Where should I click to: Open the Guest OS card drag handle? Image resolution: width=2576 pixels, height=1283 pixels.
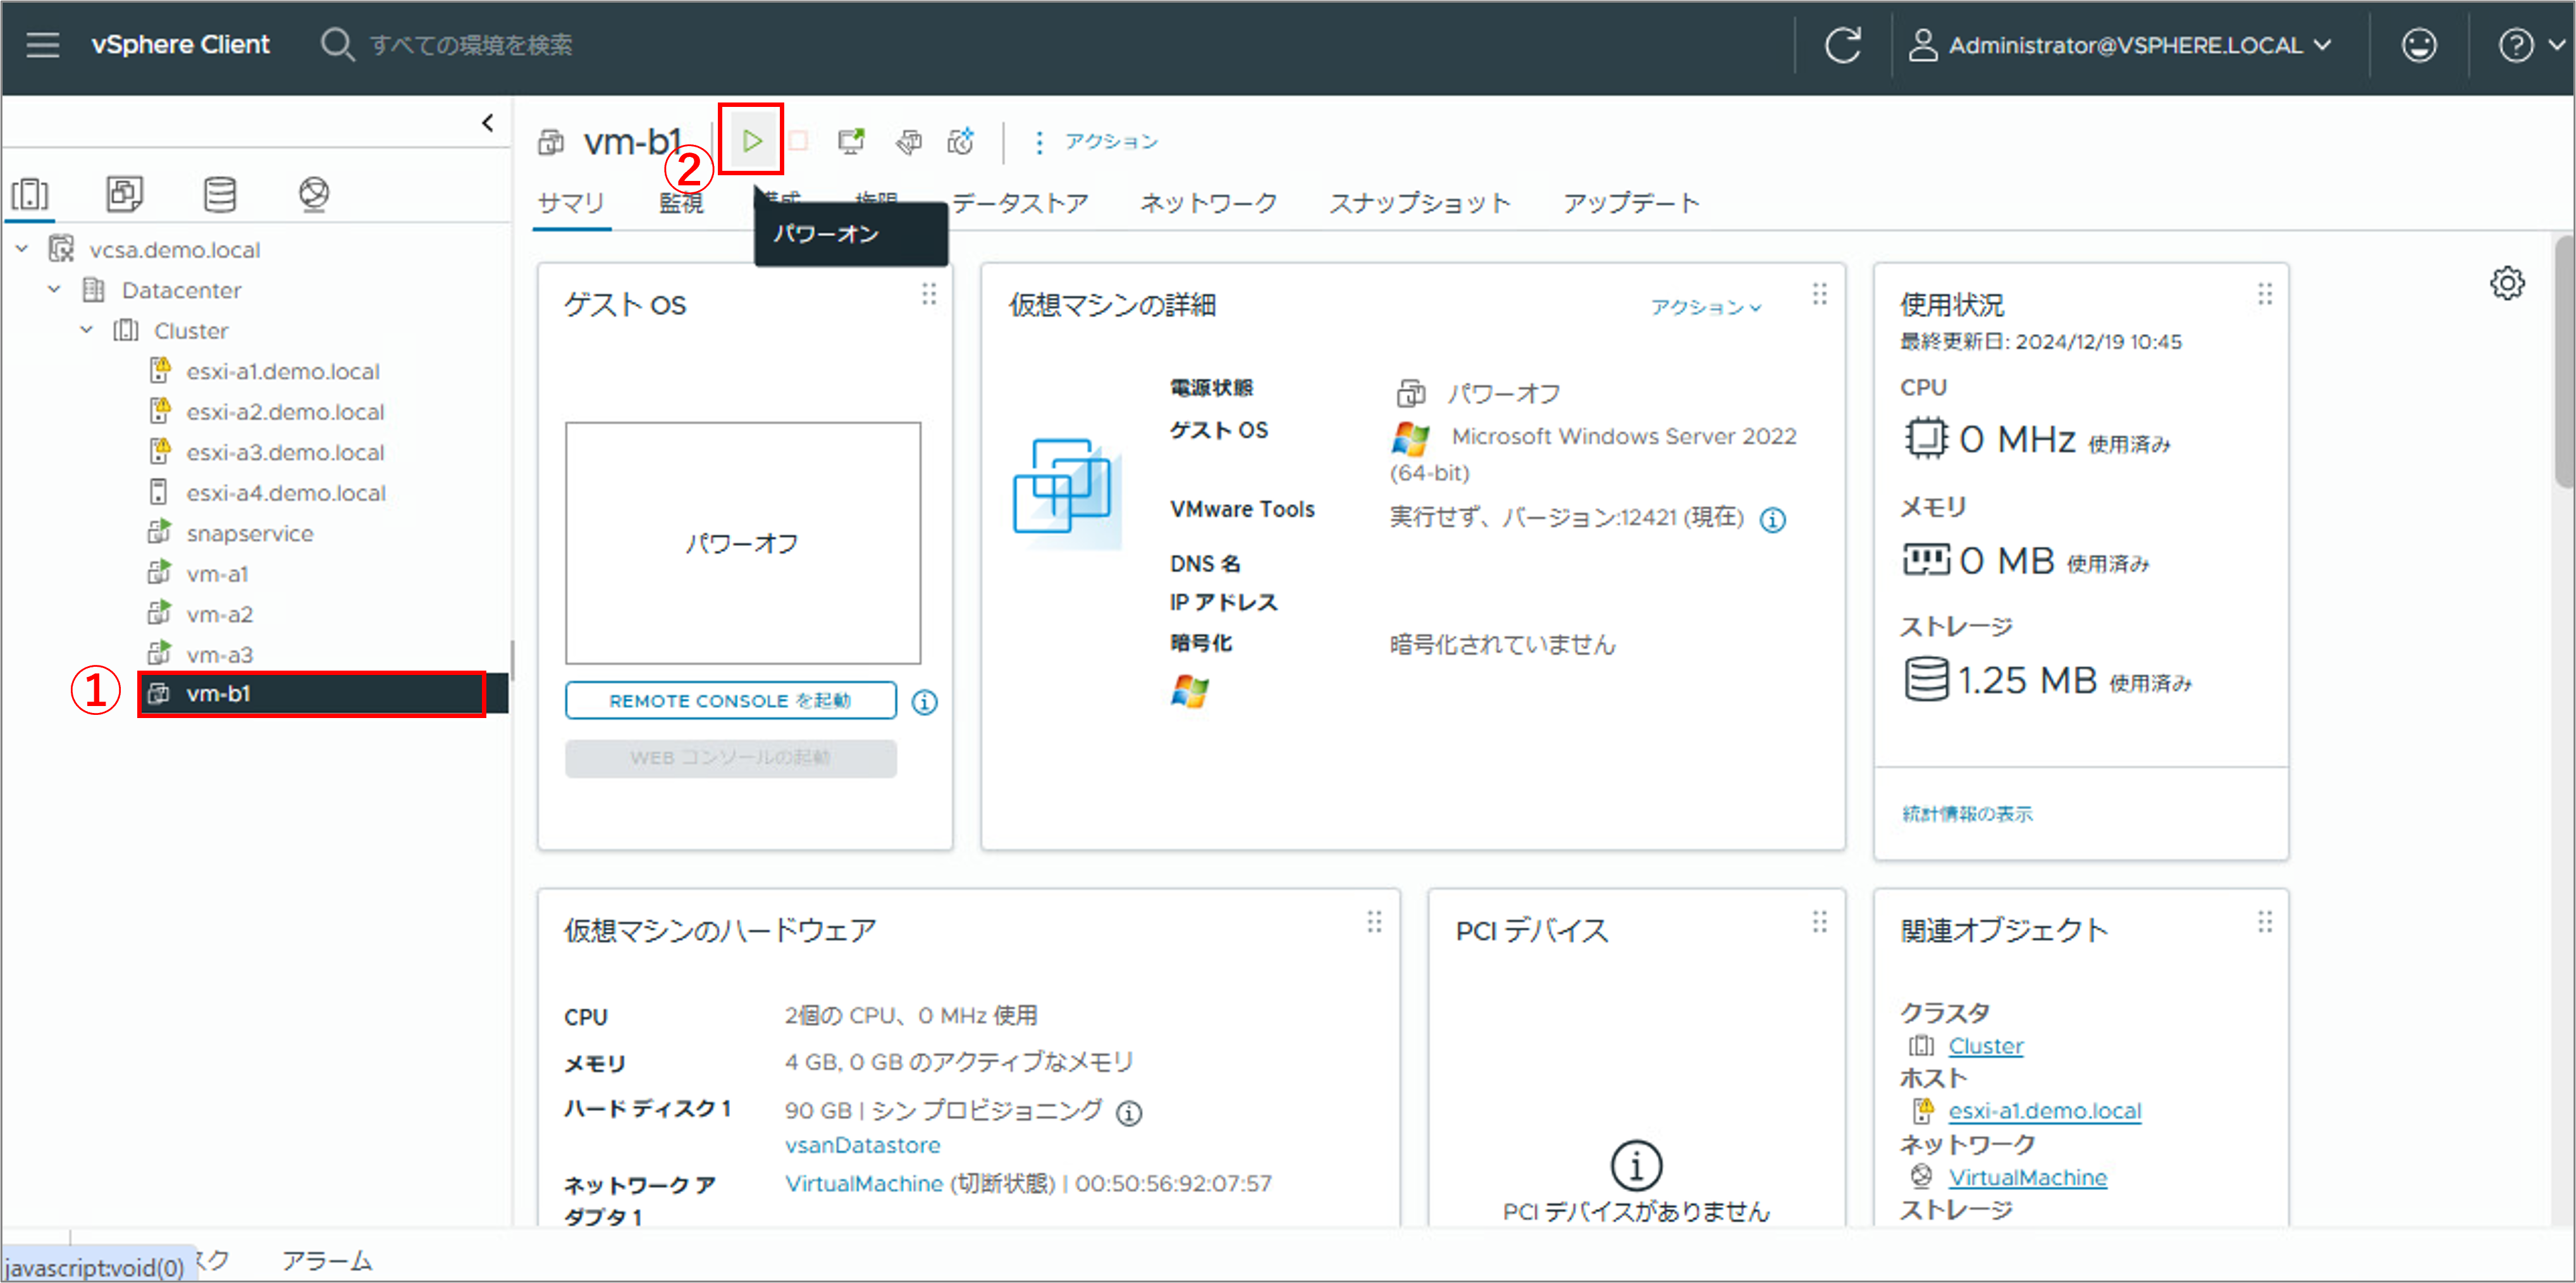coord(929,294)
